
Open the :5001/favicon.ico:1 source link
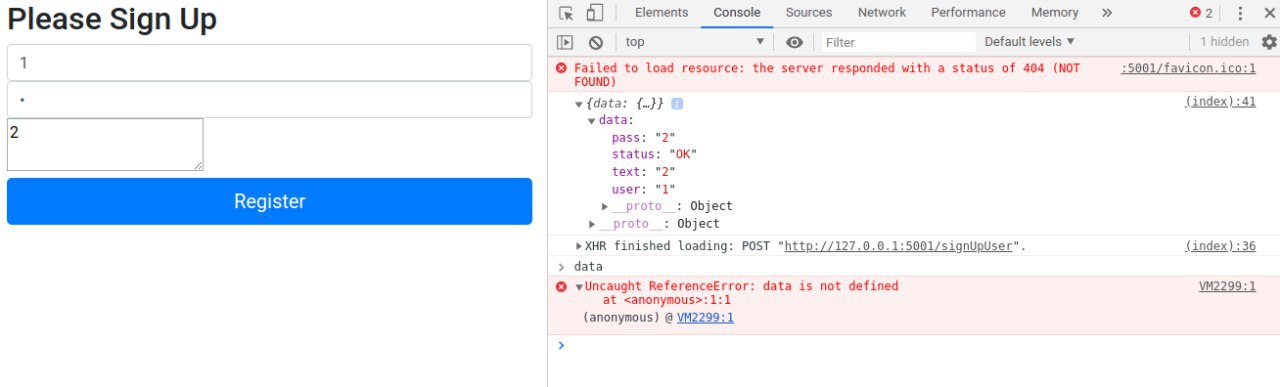click(1188, 68)
